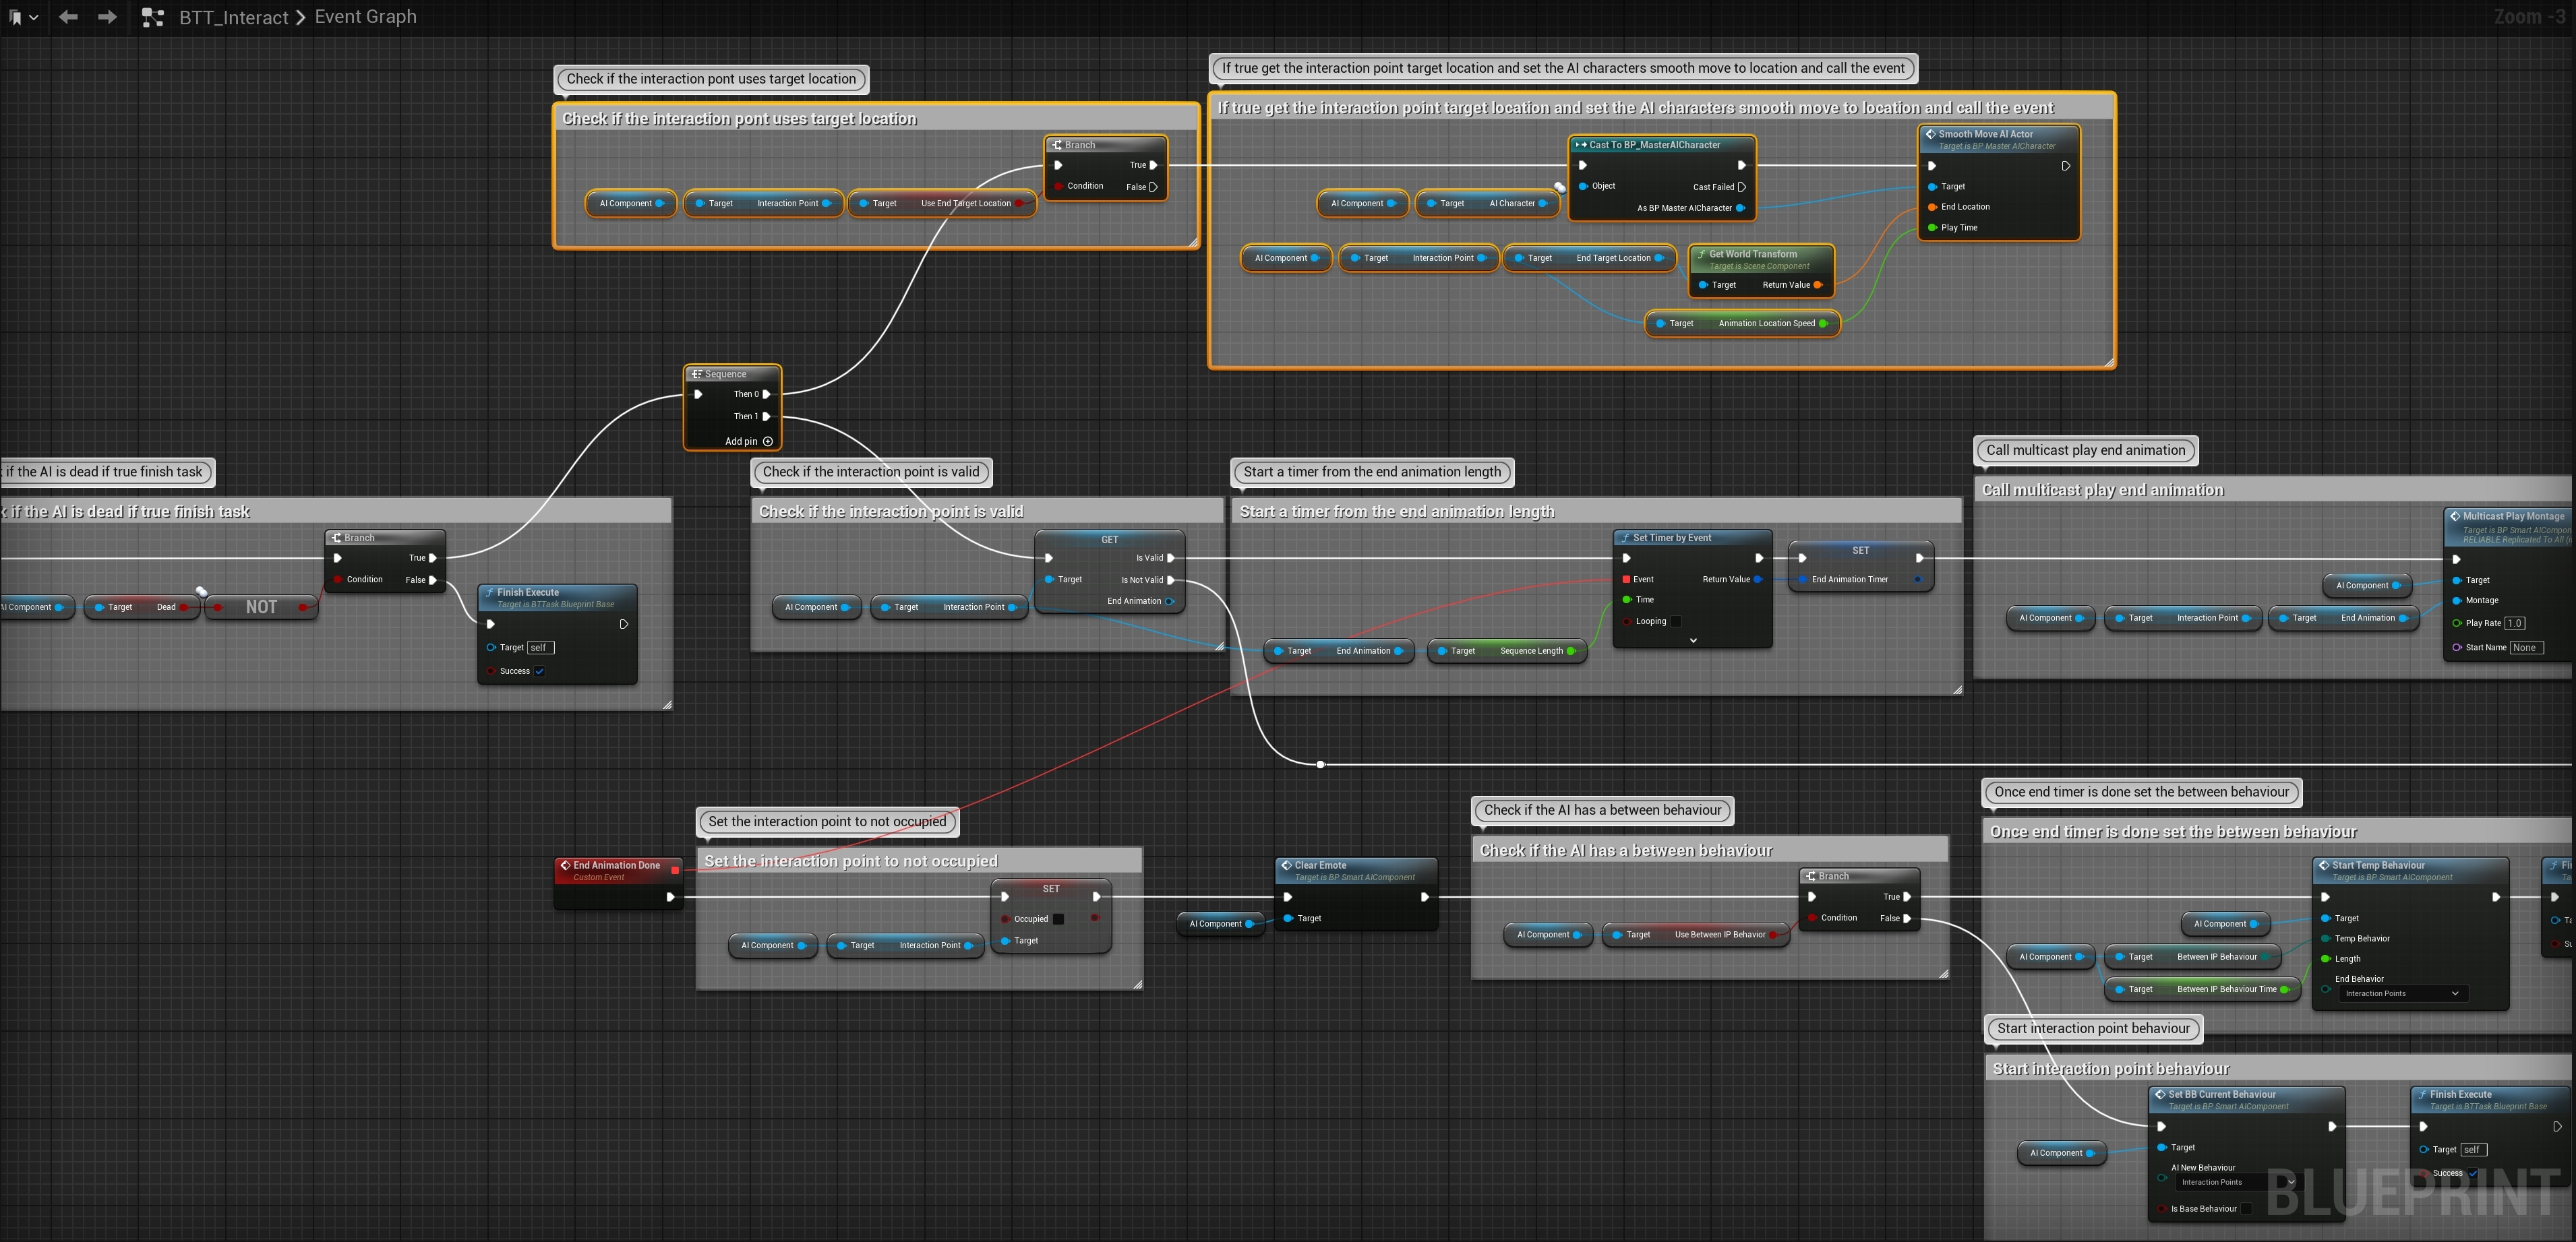This screenshot has width=2576, height=1242.
Task: Click the forward navigation arrow
Action: click(107, 17)
